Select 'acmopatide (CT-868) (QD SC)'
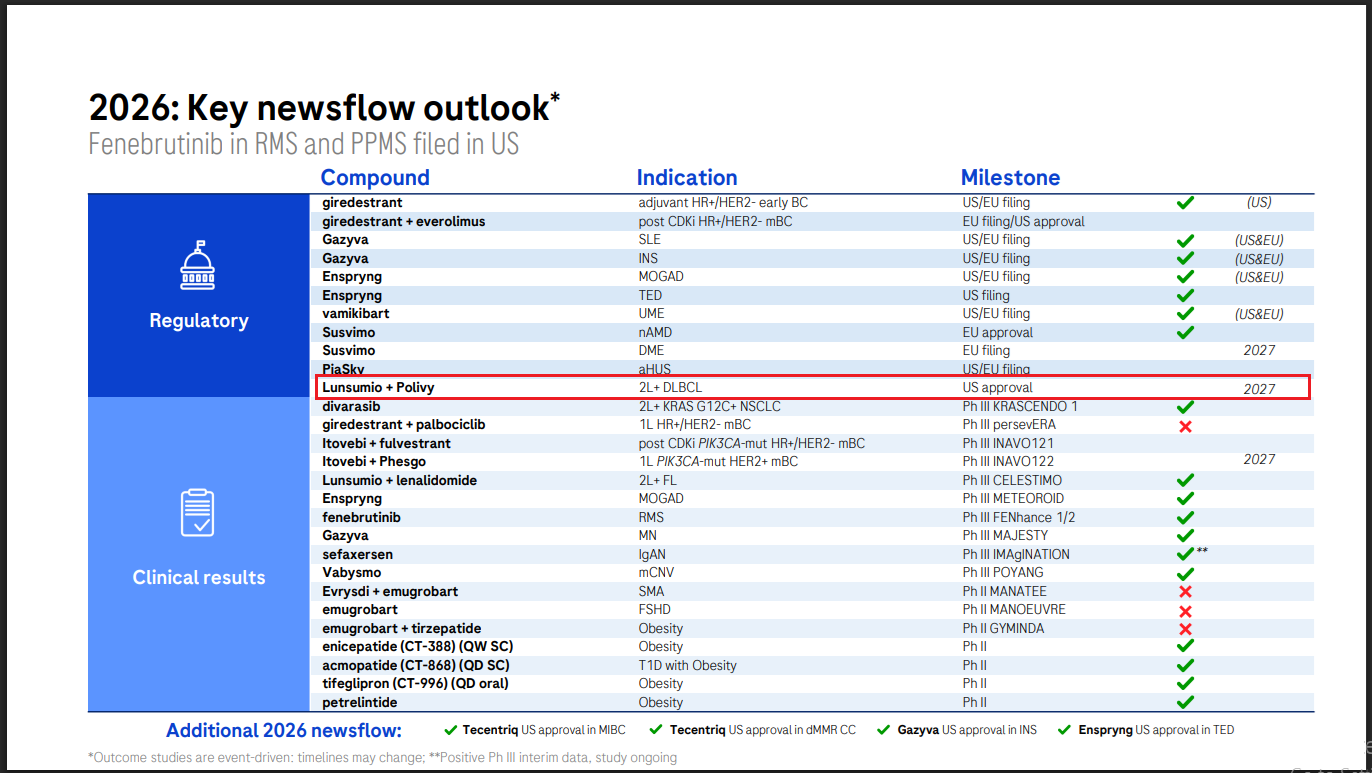 tap(416, 666)
